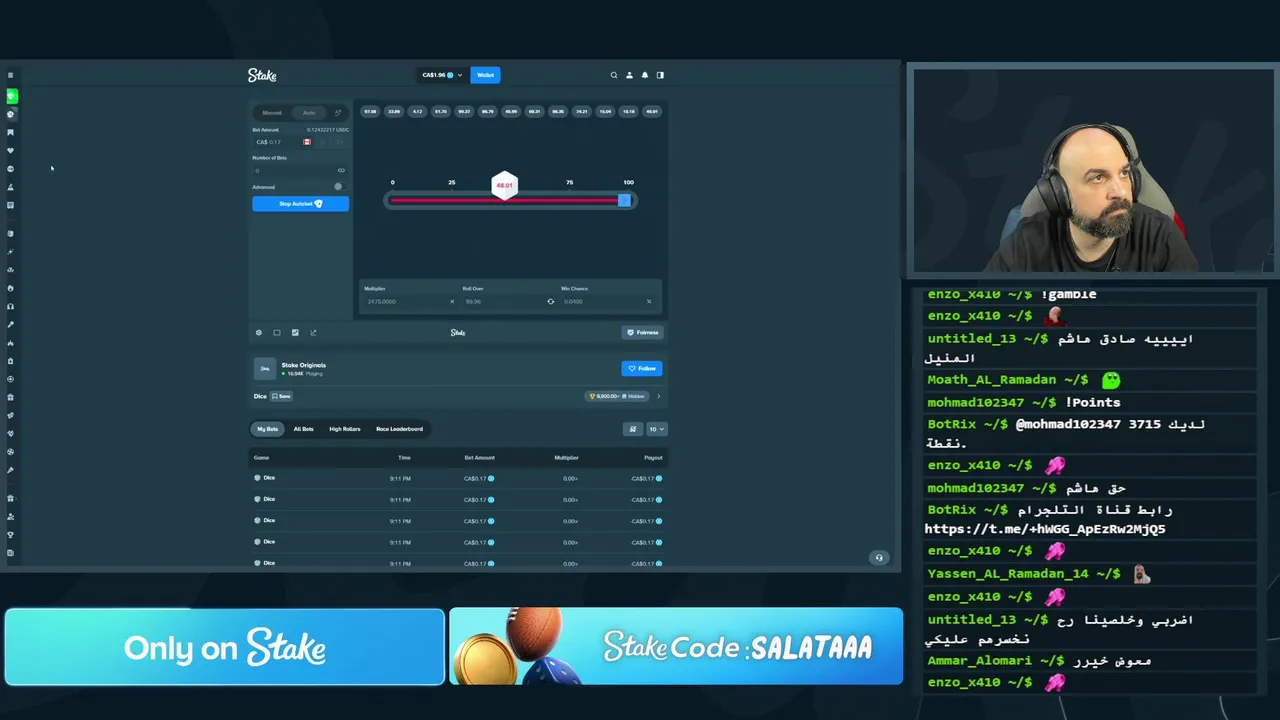Open game settings gear below dice game

258,332
